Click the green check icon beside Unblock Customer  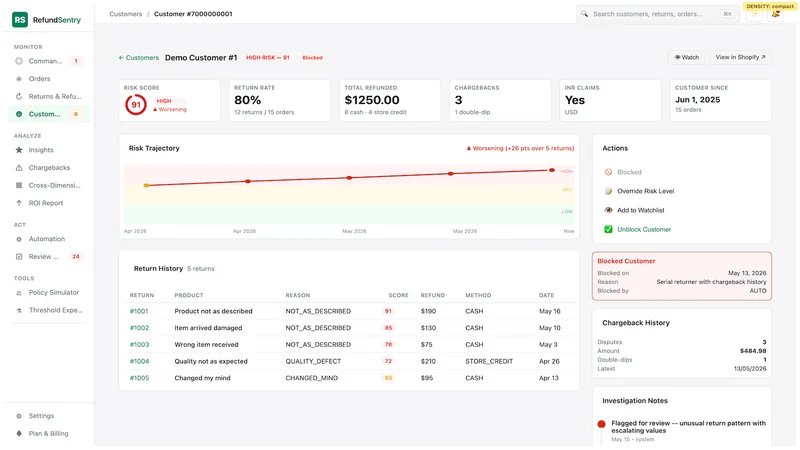608,230
